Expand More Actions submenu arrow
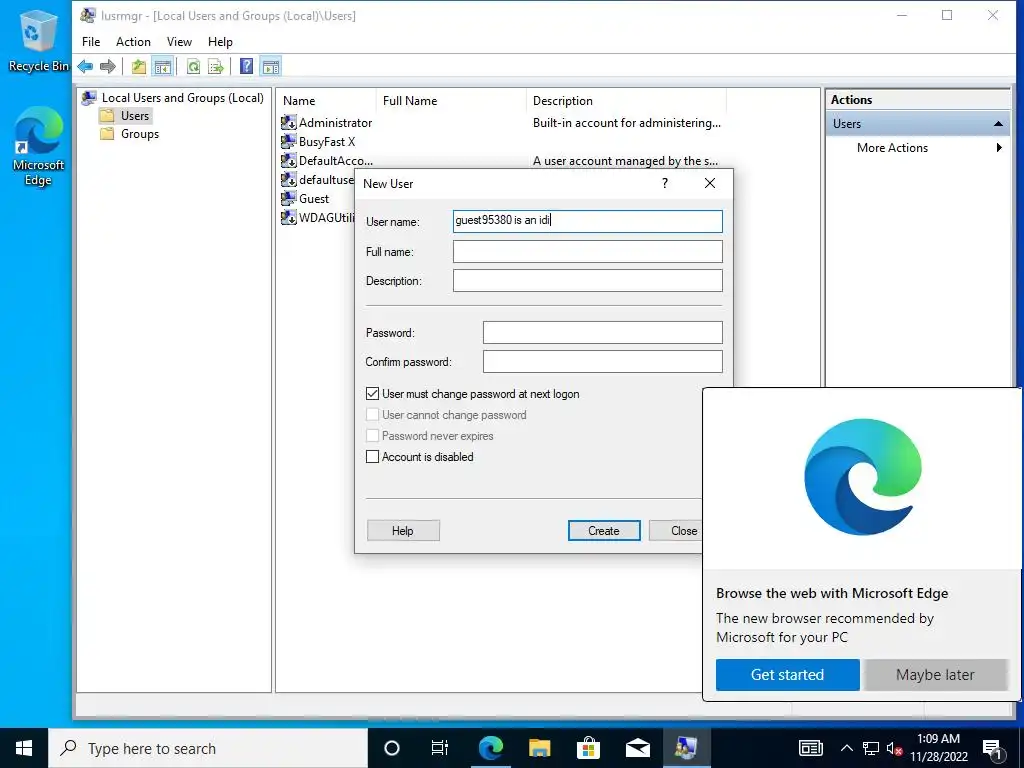The height and width of the screenshot is (768, 1024). tap(999, 148)
